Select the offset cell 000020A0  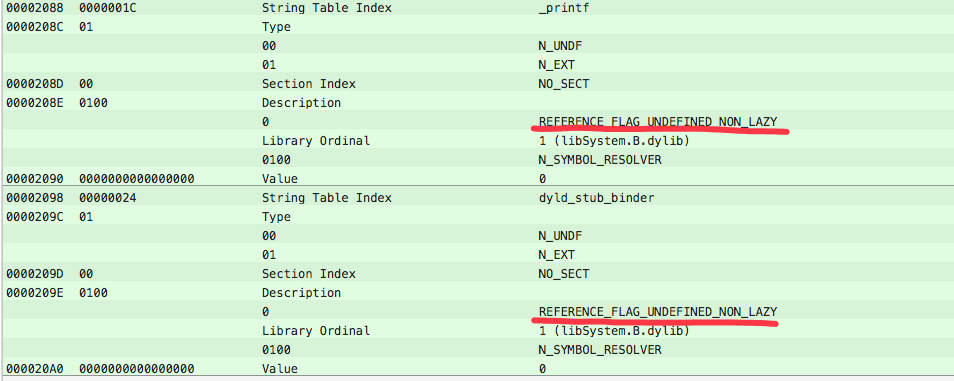tap(35, 369)
